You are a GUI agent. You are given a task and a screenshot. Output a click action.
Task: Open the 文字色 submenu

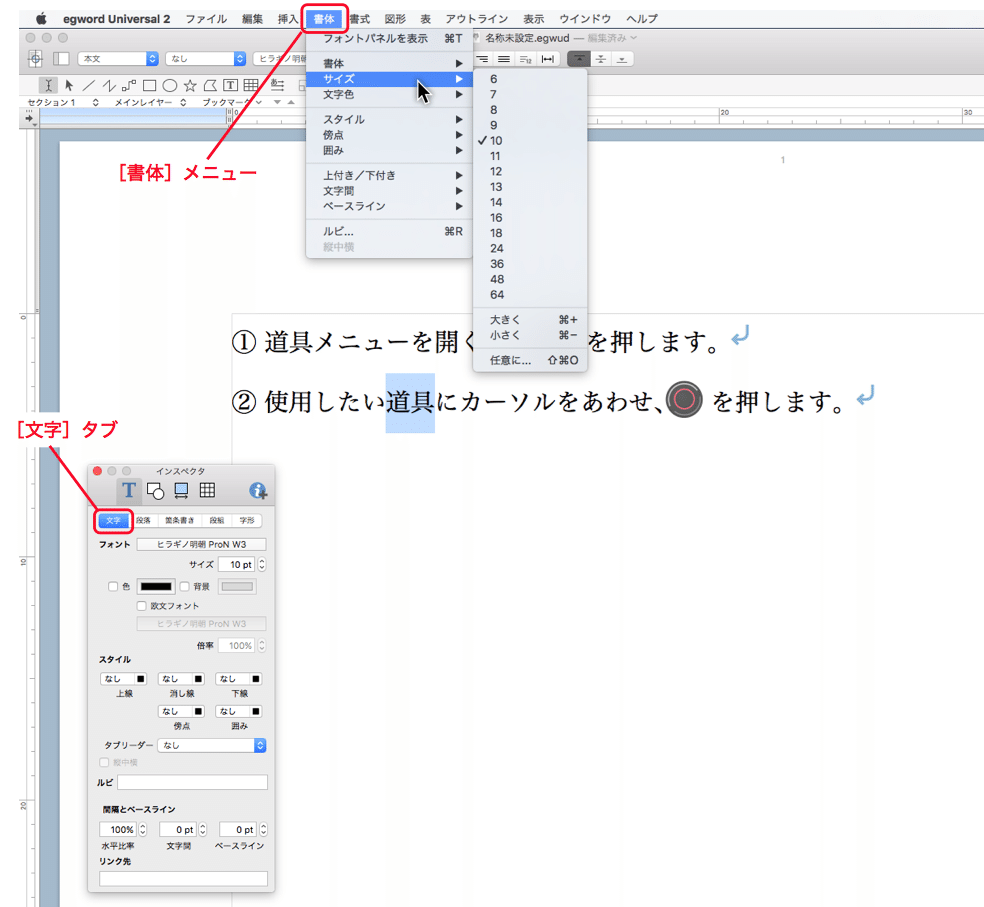click(389, 94)
